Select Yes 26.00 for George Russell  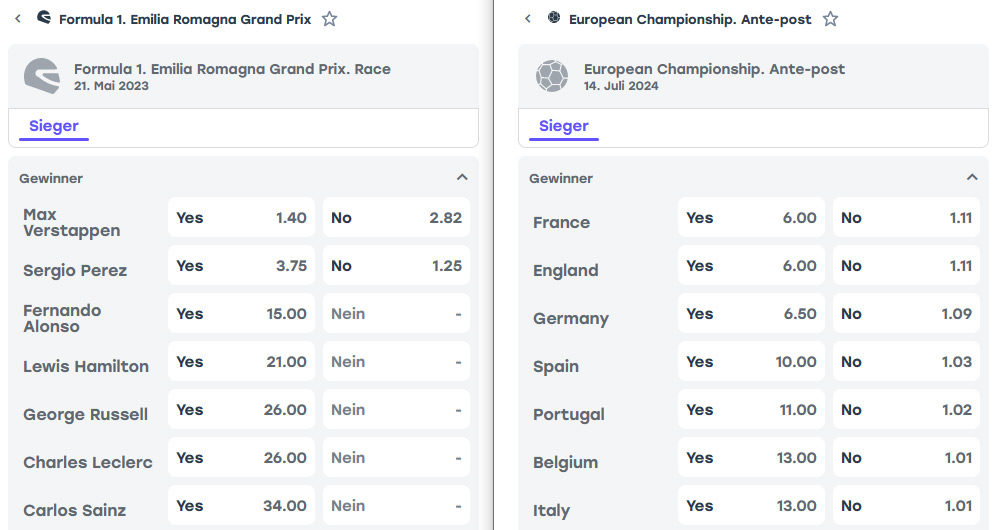[x=241, y=410]
